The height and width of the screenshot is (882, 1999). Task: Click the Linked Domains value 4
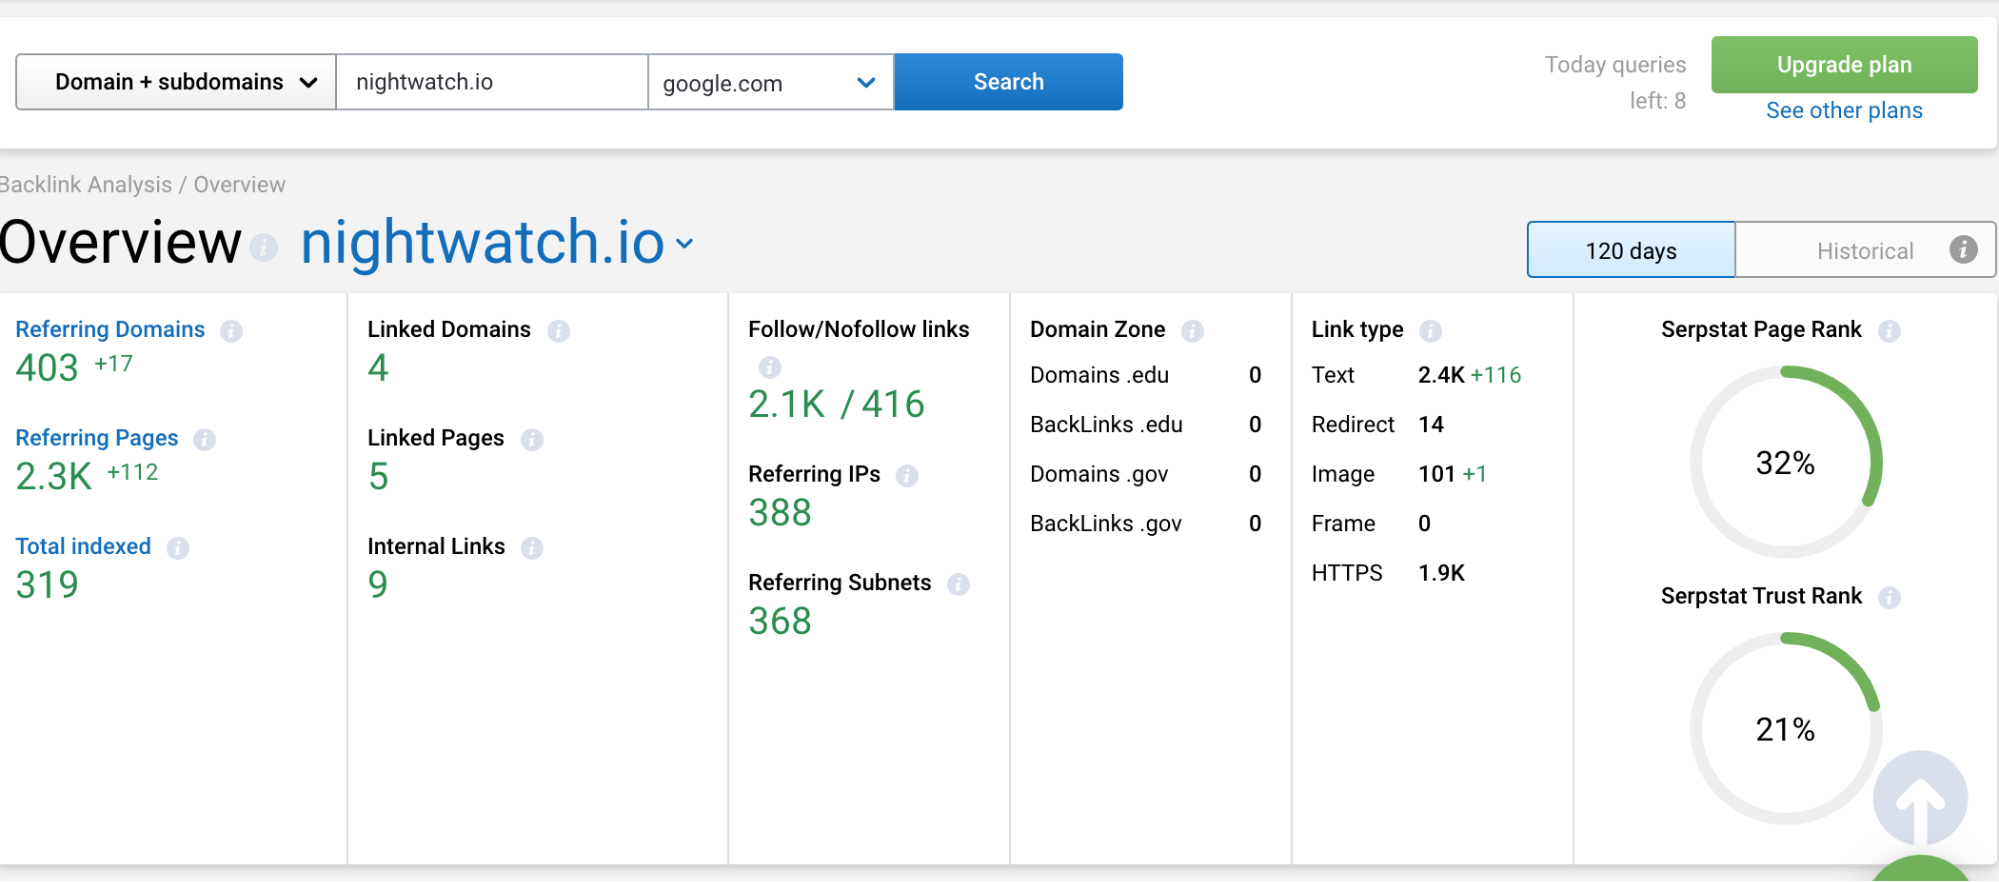(x=378, y=368)
